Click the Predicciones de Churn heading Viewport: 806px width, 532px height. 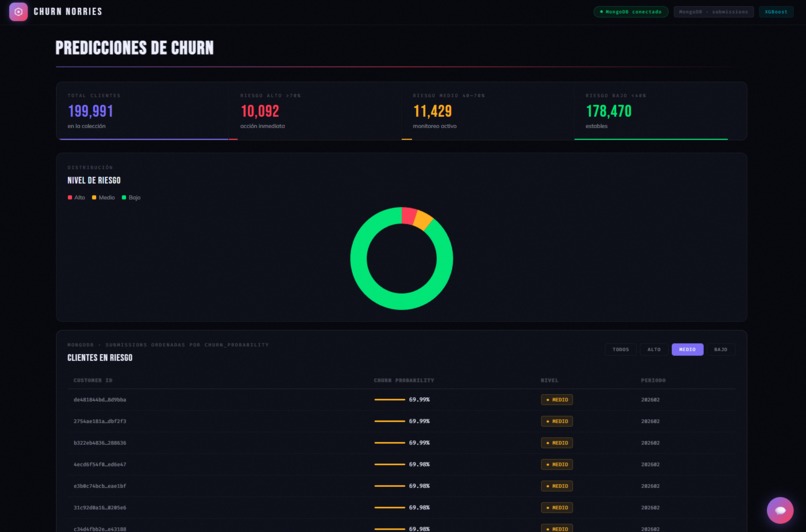tap(135, 48)
